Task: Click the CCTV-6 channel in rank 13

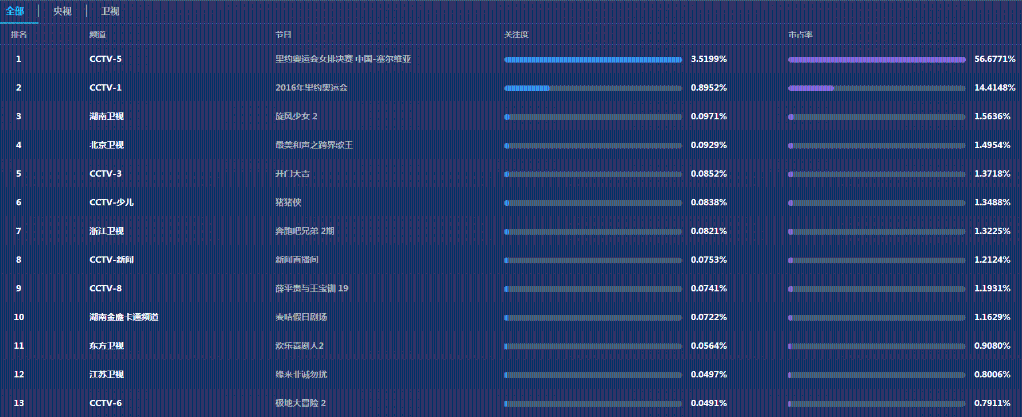Action: (105, 403)
